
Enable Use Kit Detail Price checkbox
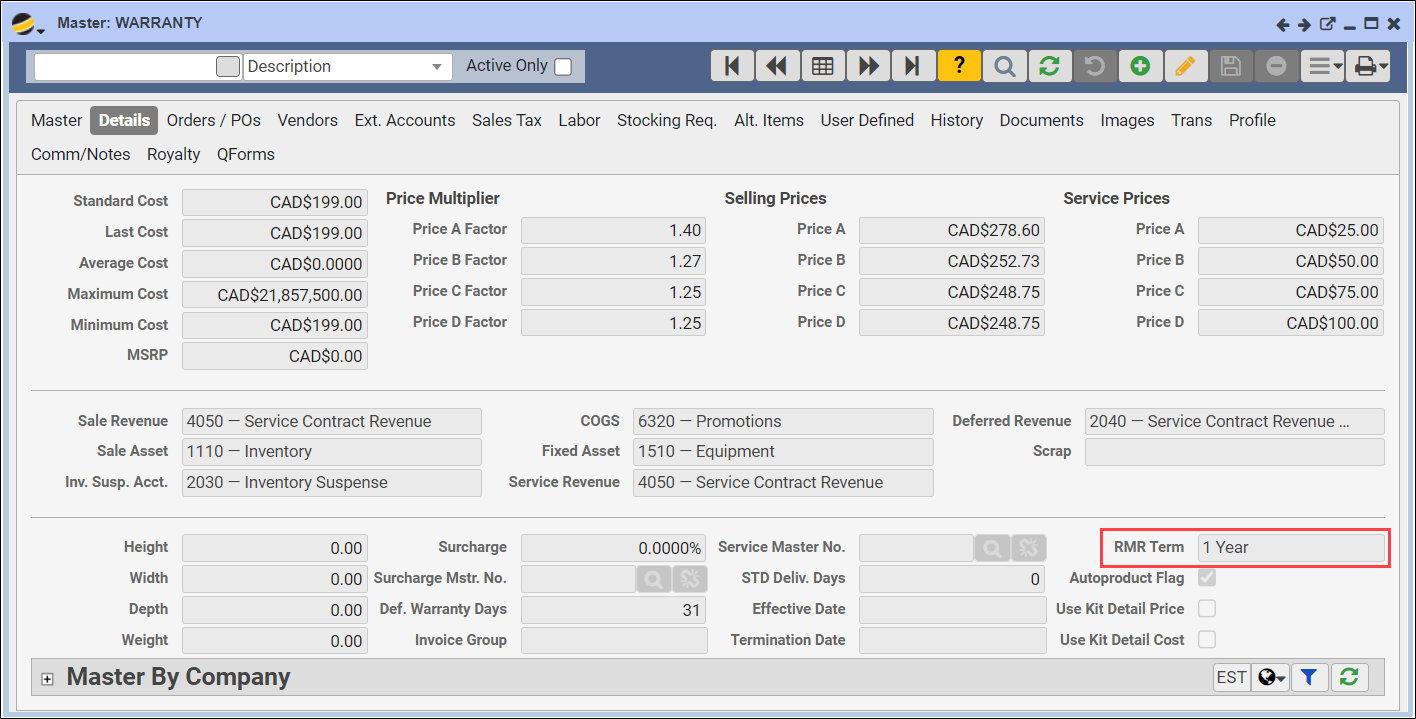pos(1207,609)
